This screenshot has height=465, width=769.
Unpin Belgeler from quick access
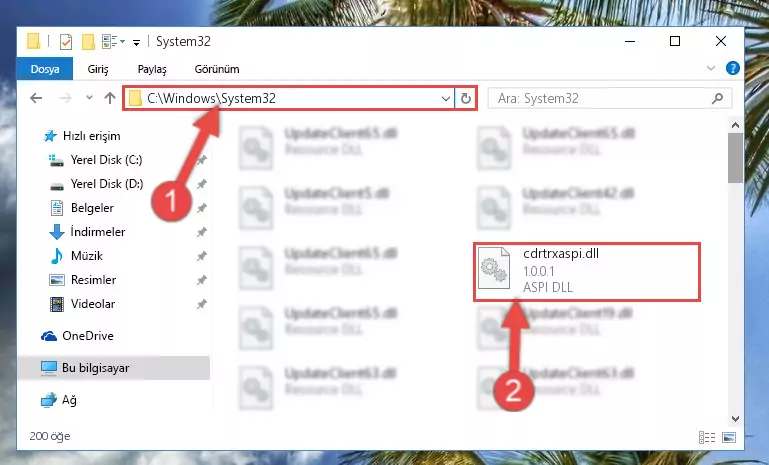click(202, 208)
